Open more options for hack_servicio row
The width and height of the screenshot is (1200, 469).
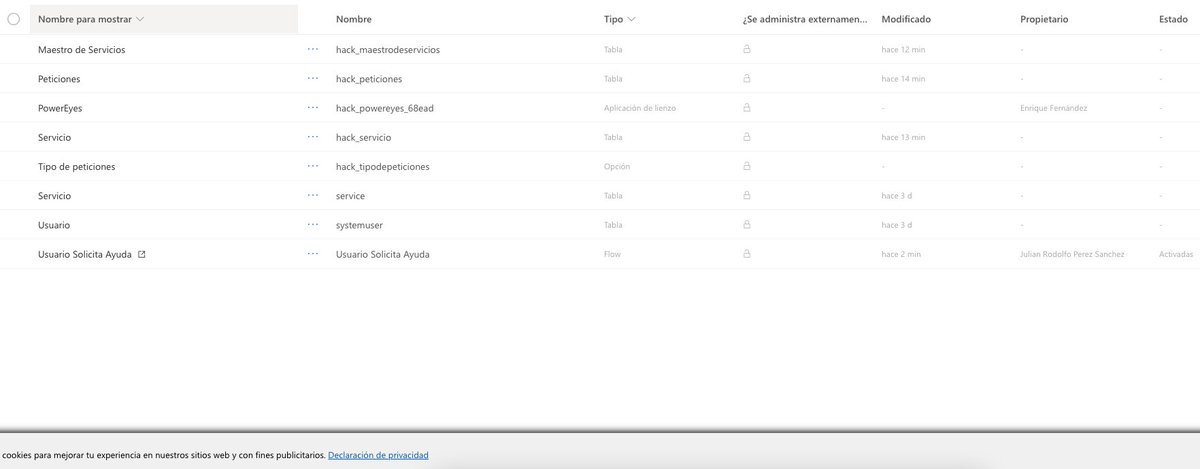[313, 137]
